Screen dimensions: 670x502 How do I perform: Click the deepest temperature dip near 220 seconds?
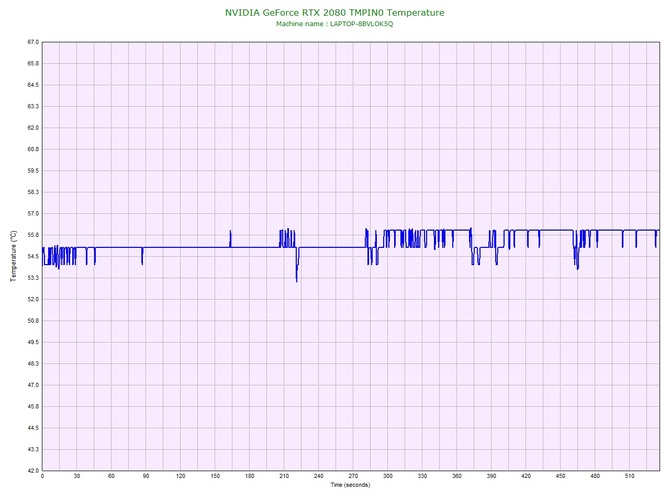296,280
